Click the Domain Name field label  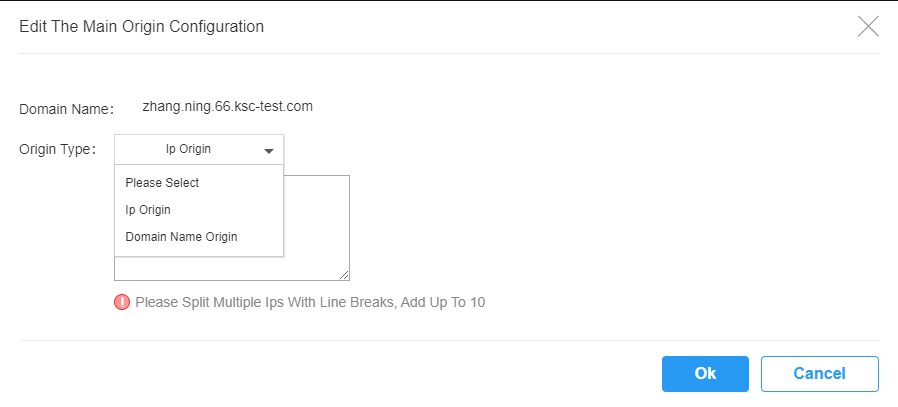(66, 109)
